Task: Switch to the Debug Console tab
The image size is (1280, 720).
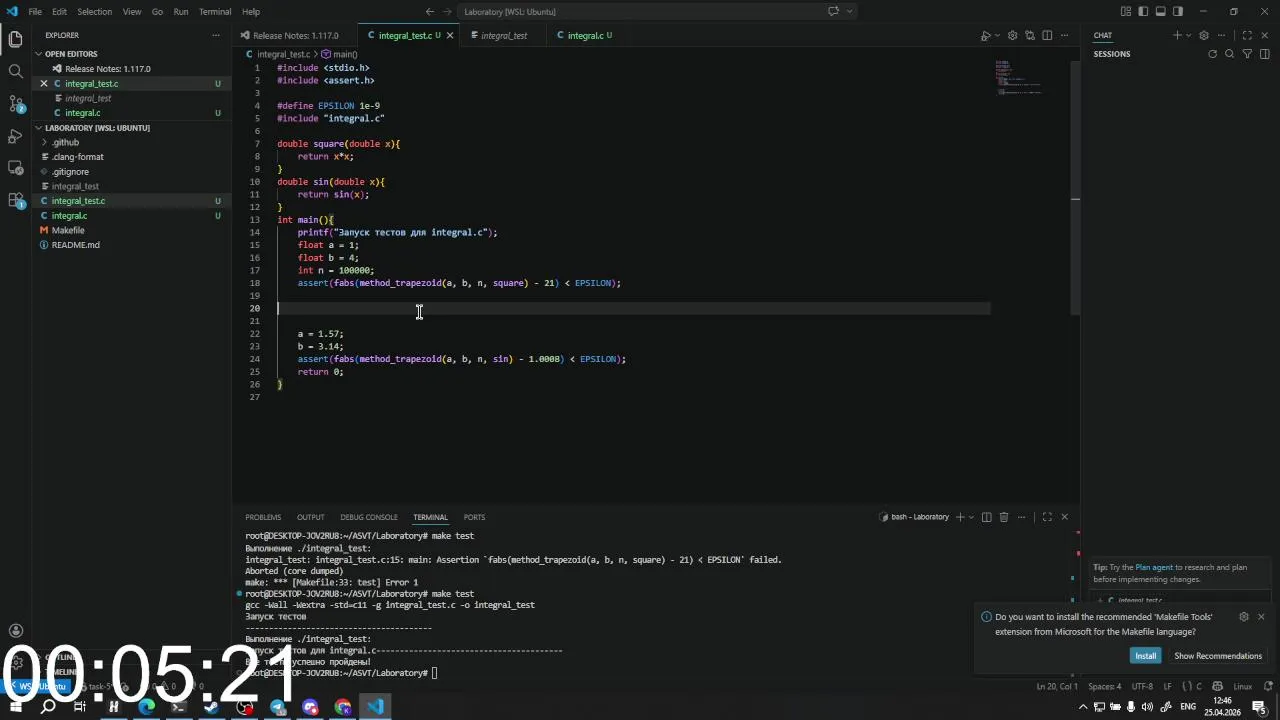Action: point(369,517)
